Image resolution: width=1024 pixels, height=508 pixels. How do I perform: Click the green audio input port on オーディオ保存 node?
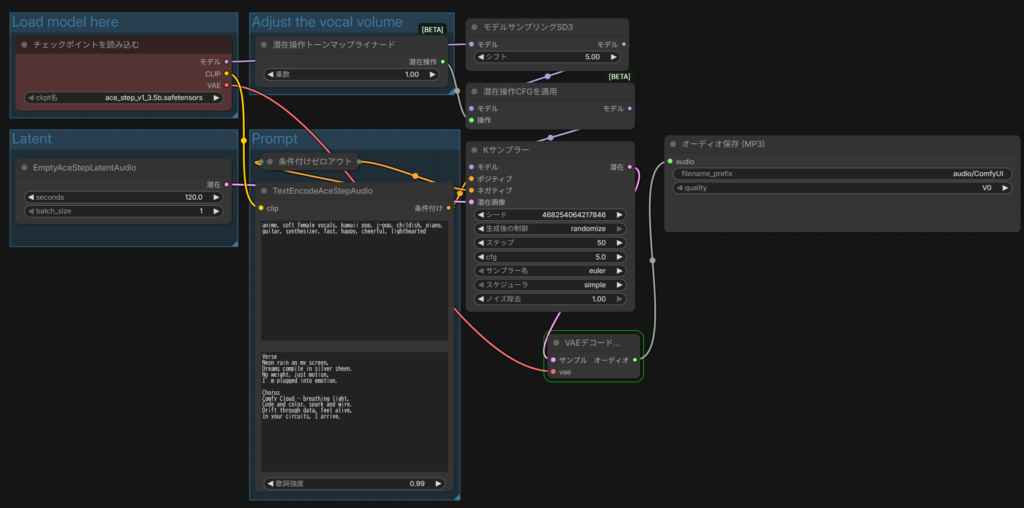click(670, 161)
